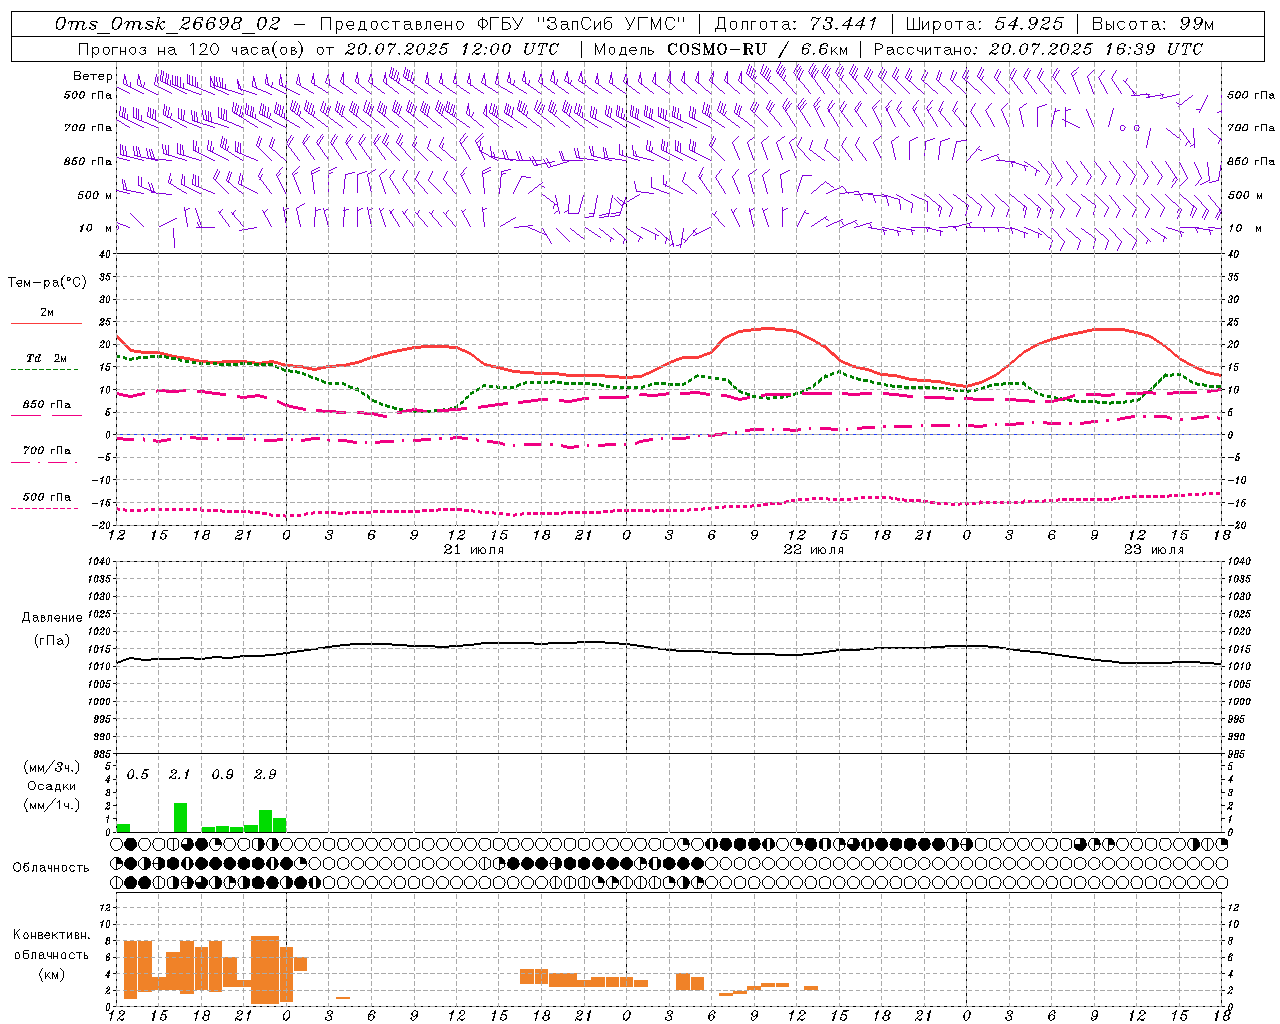Click the precipitation value '0.5'
The image size is (1280, 1024).
coord(138,775)
